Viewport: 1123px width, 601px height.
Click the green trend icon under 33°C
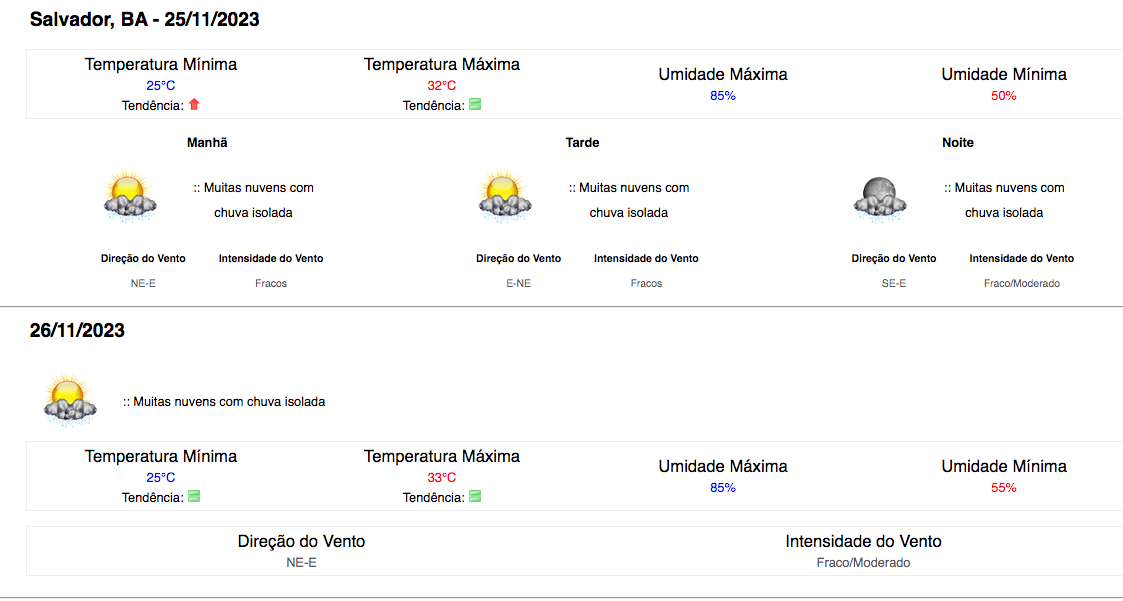(475, 496)
